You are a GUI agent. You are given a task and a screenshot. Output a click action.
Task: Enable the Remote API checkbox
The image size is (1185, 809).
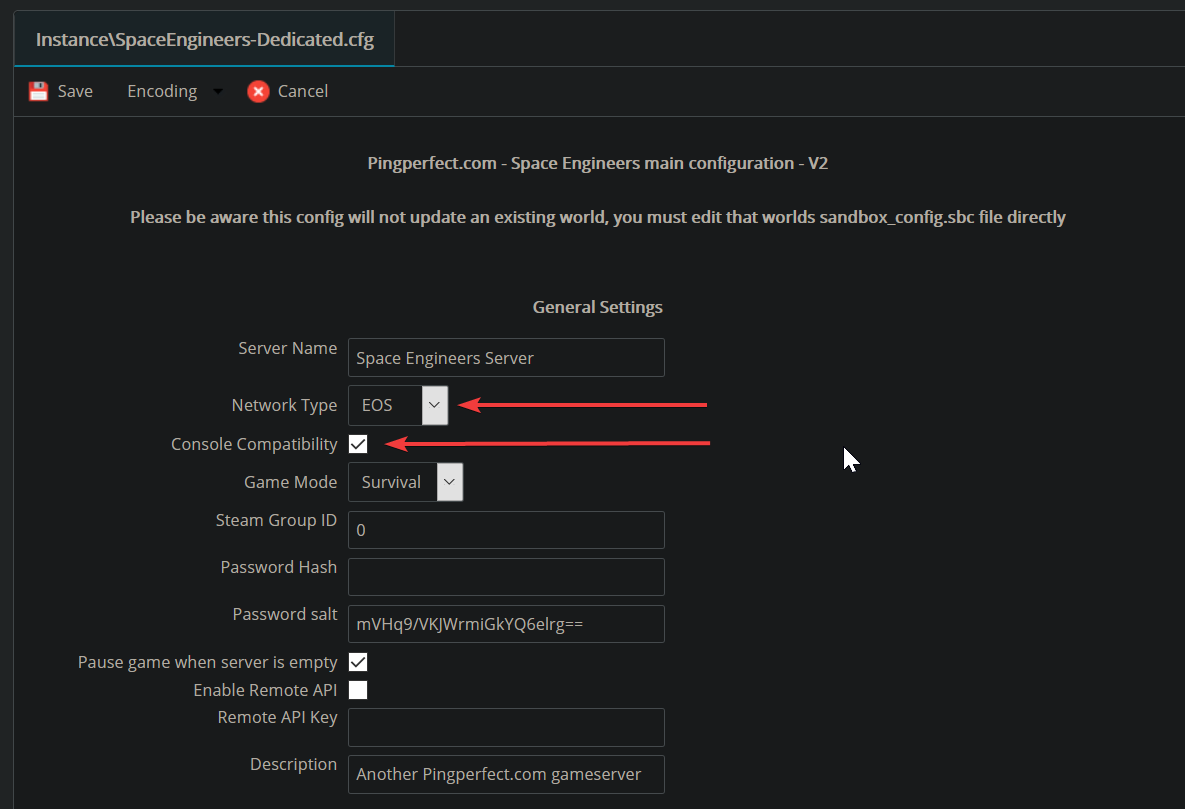point(358,690)
